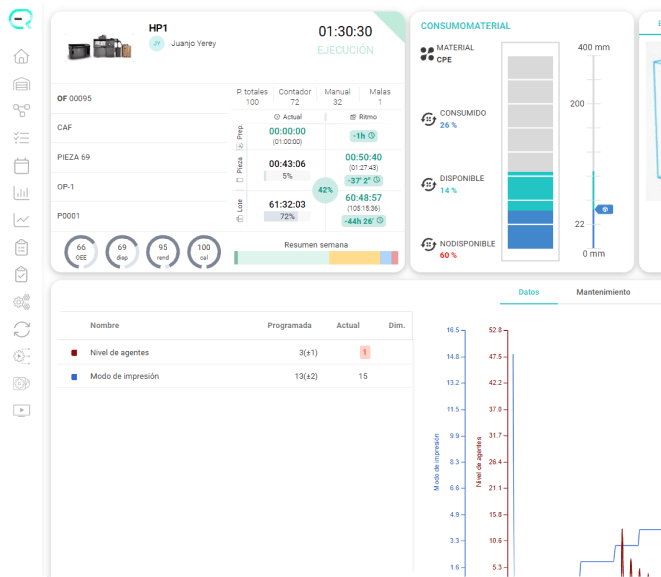The height and width of the screenshot is (577, 661).
Task: Switch to the Mantenimiento tab
Action: click(x=603, y=292)
